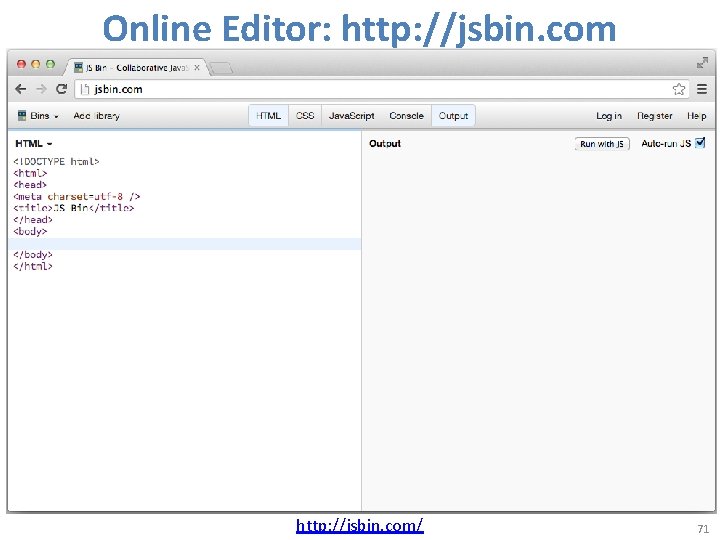Toggle the CSS panel tab
The height and width of the screenshot is (540, 720).
(x=305, y=116)
